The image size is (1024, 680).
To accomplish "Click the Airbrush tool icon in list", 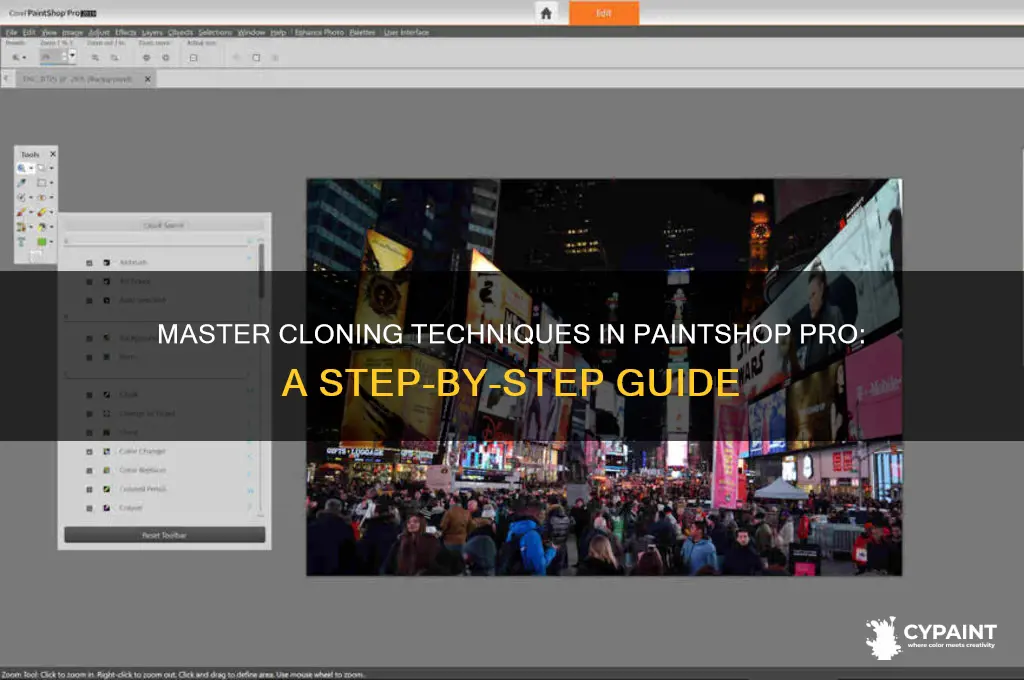I will 106,263.
